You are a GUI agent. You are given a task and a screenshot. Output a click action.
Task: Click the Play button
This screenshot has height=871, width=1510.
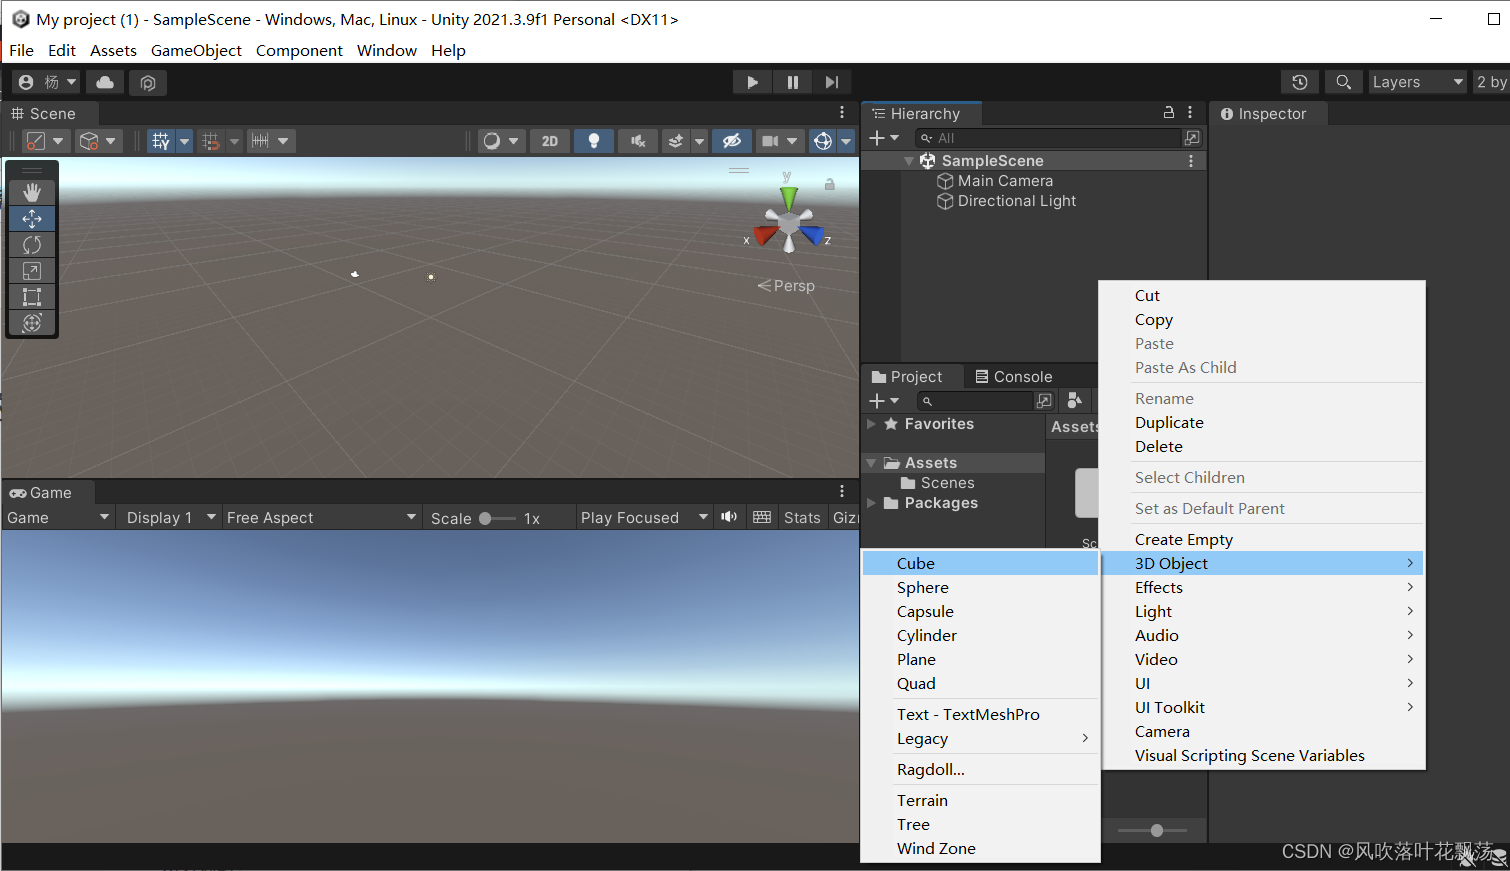(752, 82)
